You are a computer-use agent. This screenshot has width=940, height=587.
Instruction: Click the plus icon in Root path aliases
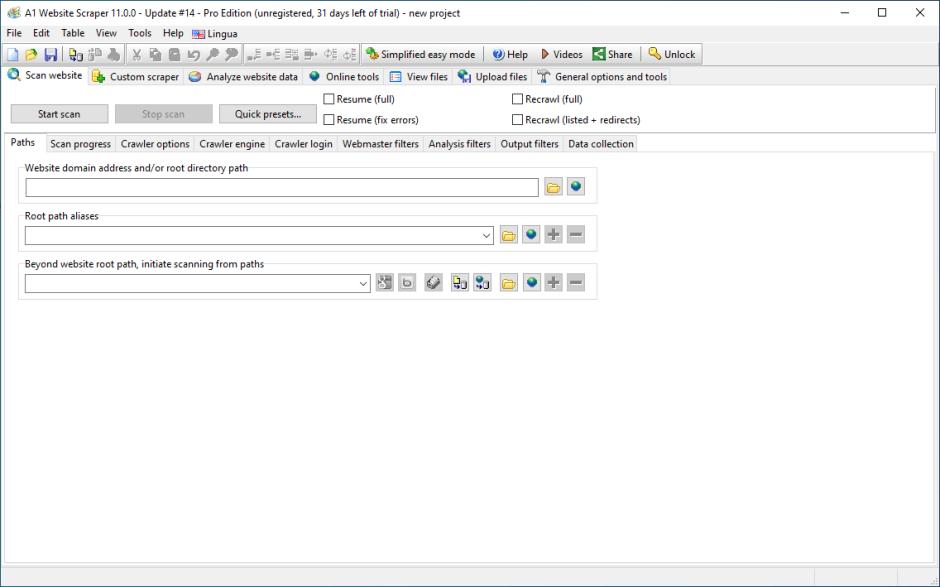553,235
